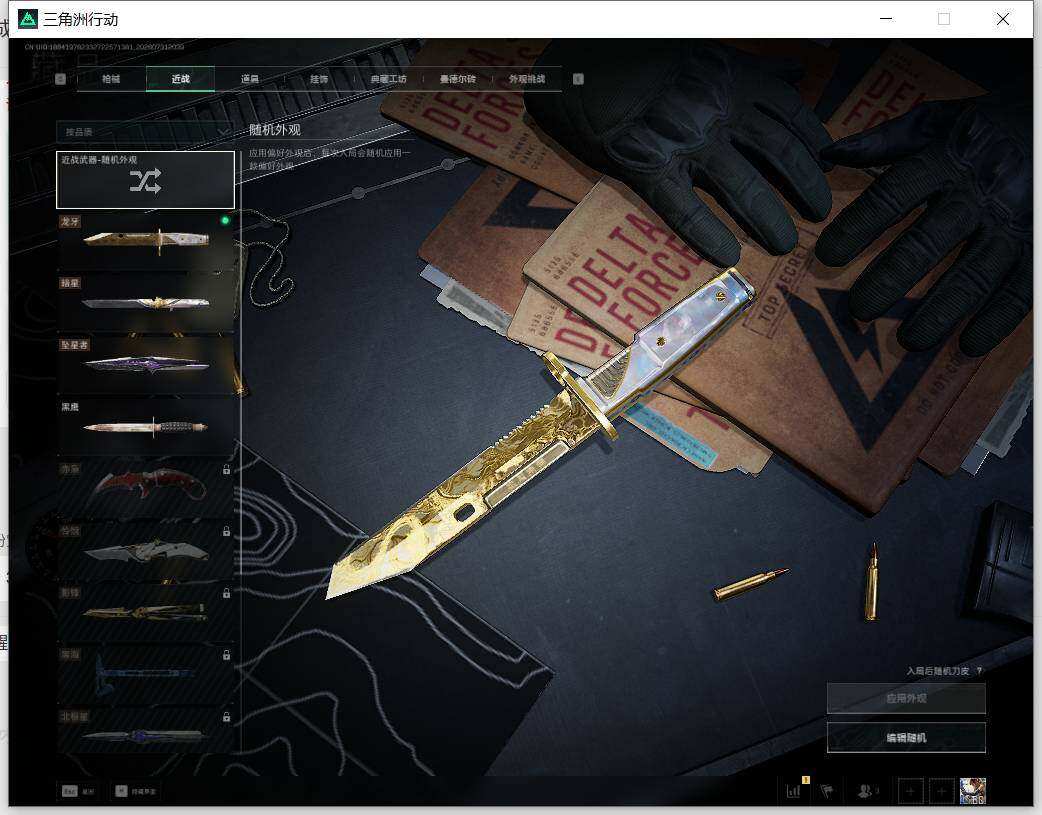Open the signal stats bar-chart icon
The width and height of the screenshot is (1042, 815).
pos(794,790)
